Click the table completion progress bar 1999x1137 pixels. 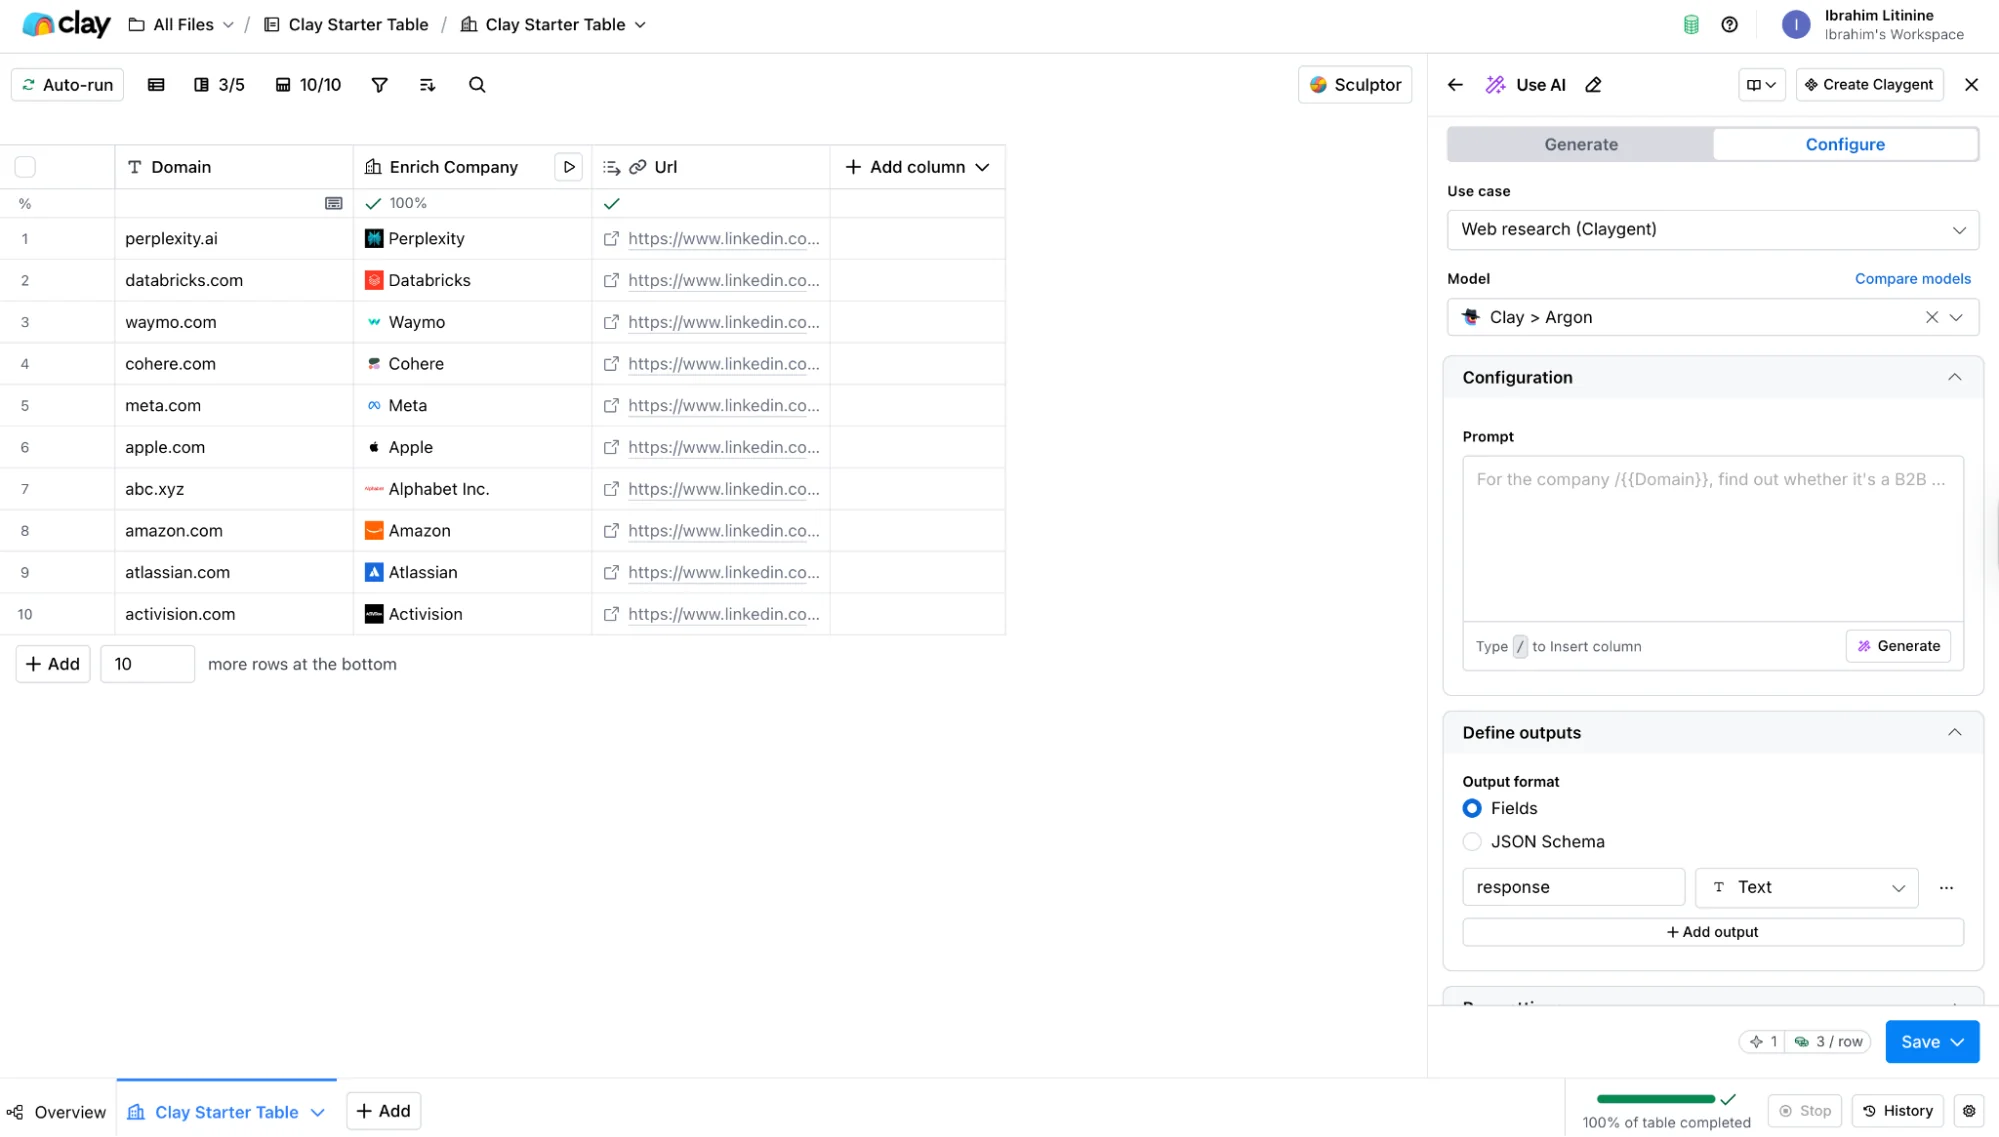pyautogui.click(x=1655, y=1100)
